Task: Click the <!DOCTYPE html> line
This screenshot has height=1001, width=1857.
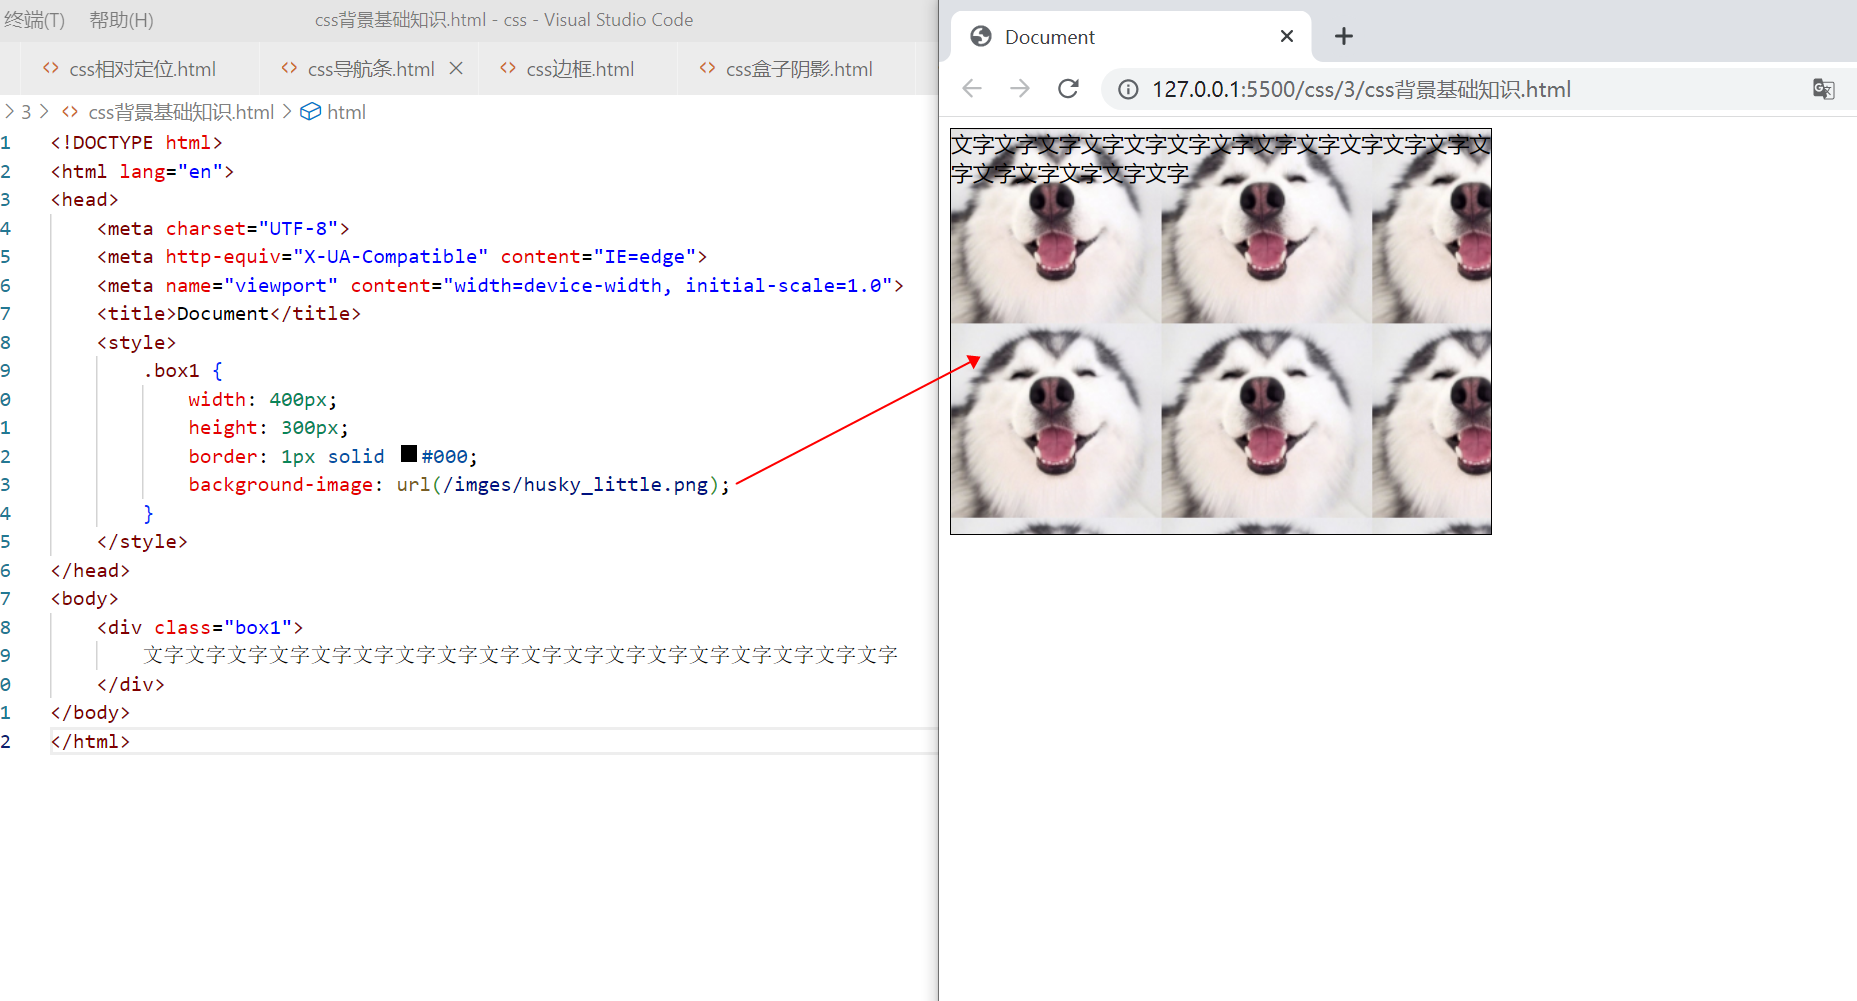Action: pos(136,143)
